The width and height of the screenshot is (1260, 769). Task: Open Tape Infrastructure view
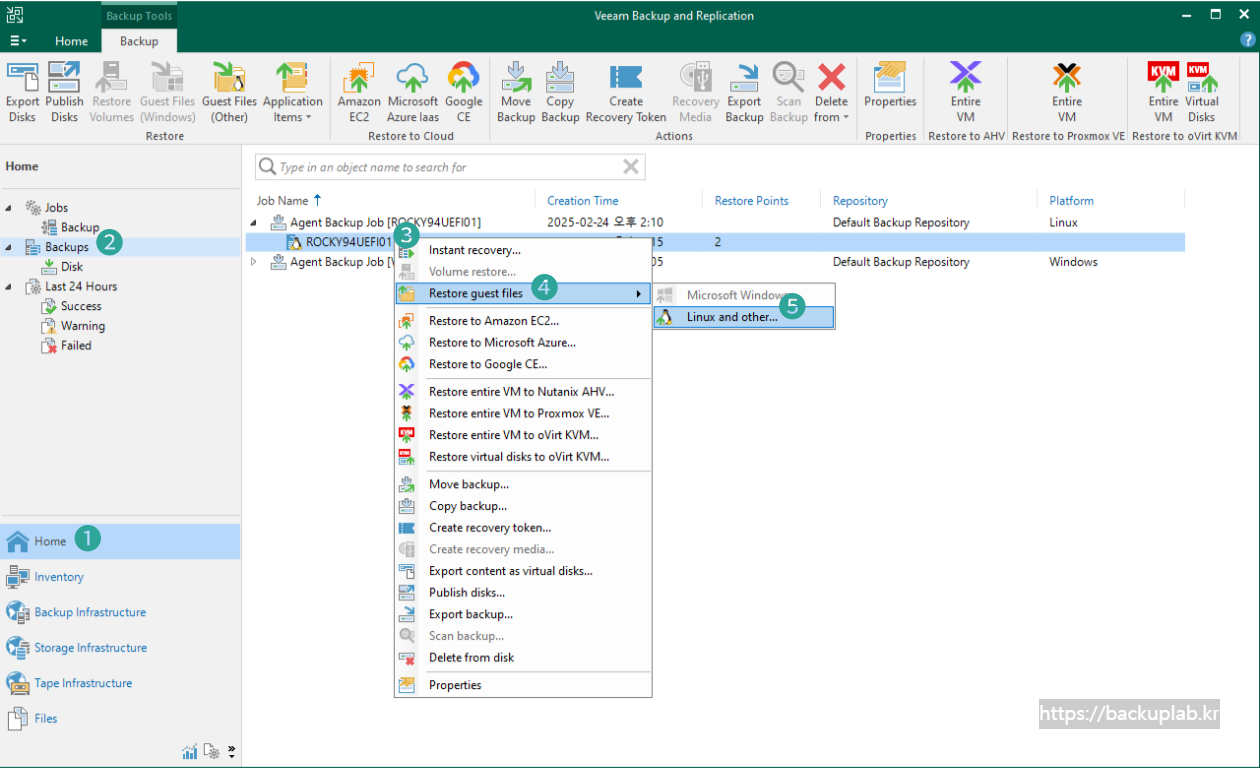[120, 683]
